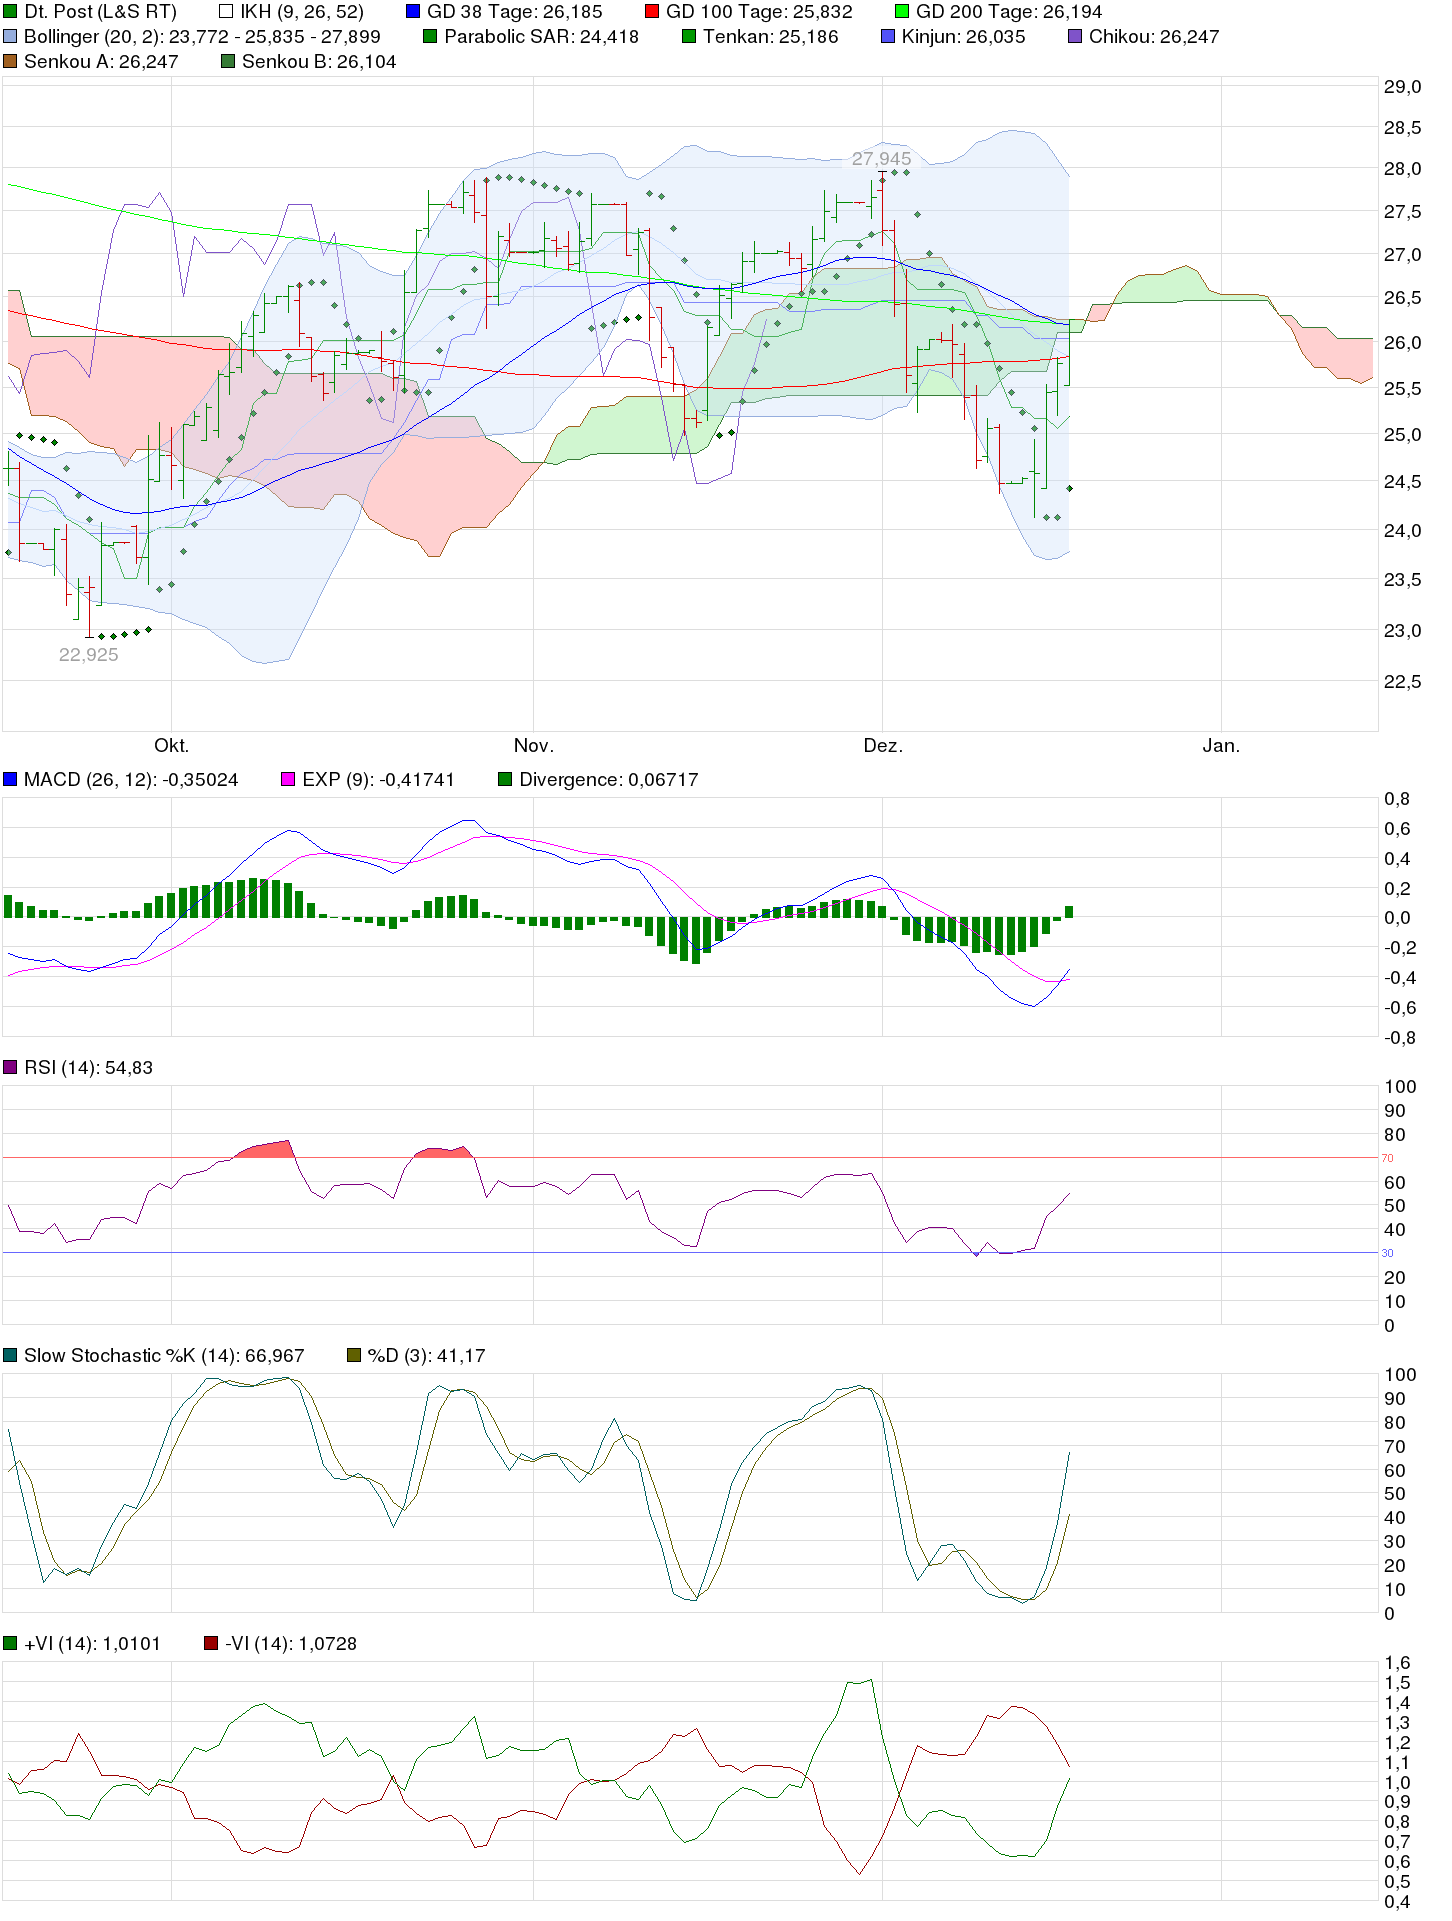Select the 'Dt. Post (L&S RT)' label
The image size is (1452, 1921).
click(x=100, y=12)
